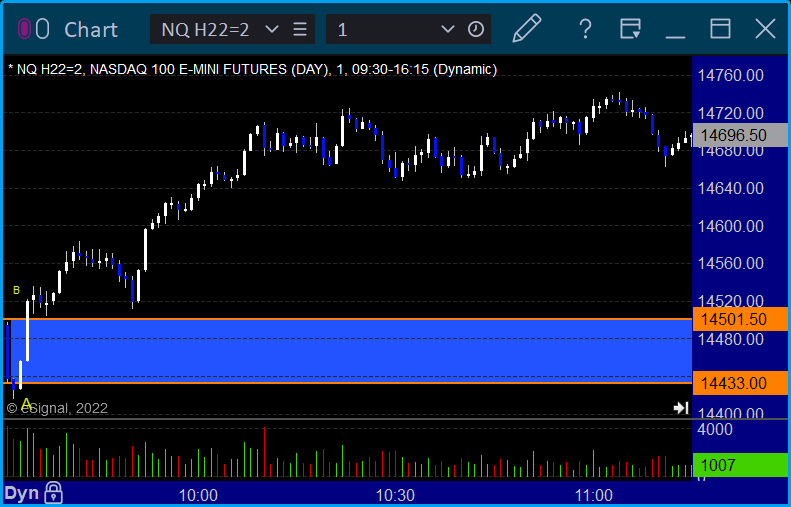Click the scroll-to-latest-bar arrow icon

click(681, 408)
